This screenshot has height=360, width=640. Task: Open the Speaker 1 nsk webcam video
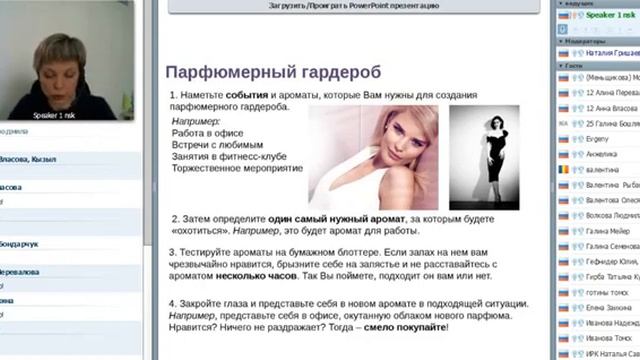pyautogui.click(x=67, y=60)
